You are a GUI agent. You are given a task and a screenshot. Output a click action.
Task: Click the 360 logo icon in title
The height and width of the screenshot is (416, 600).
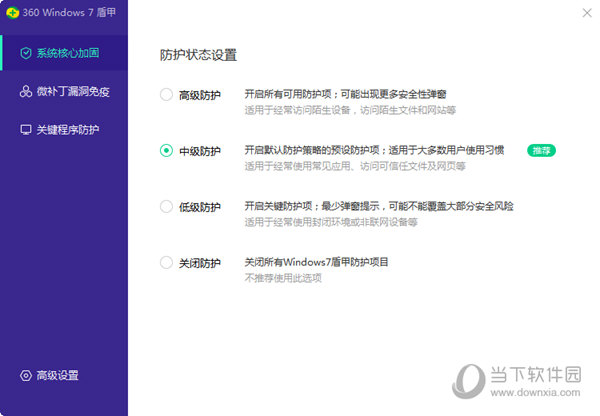[x=13, y=13]
